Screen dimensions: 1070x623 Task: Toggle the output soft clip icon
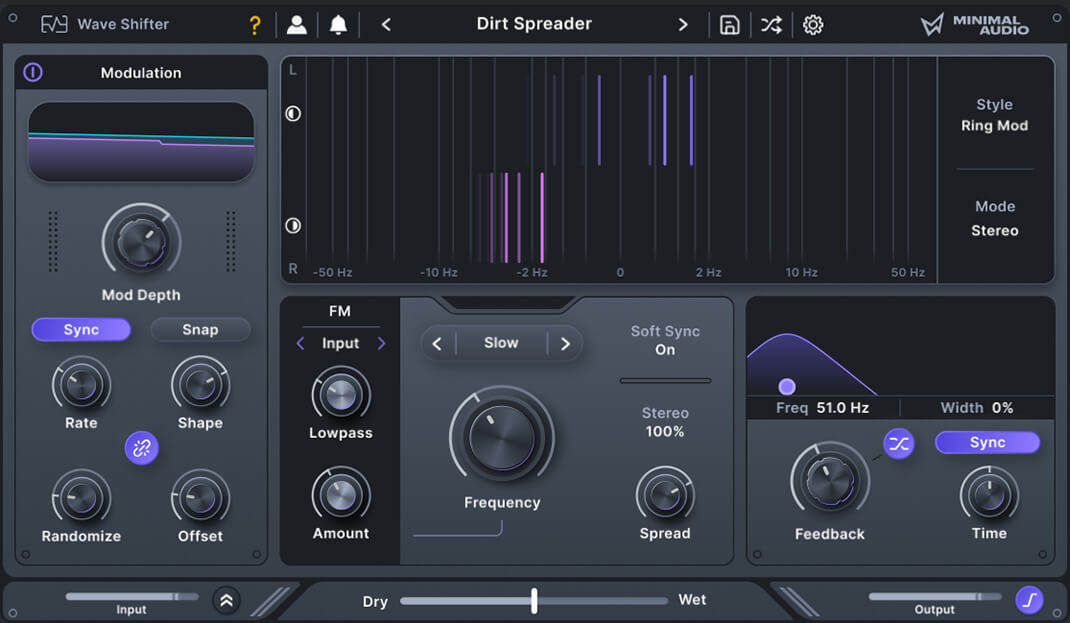point(1029,600)
